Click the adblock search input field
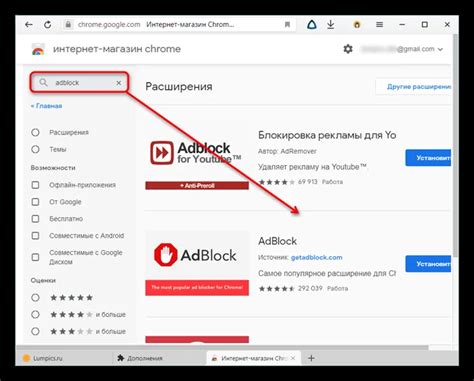 [x=80, y=82]
